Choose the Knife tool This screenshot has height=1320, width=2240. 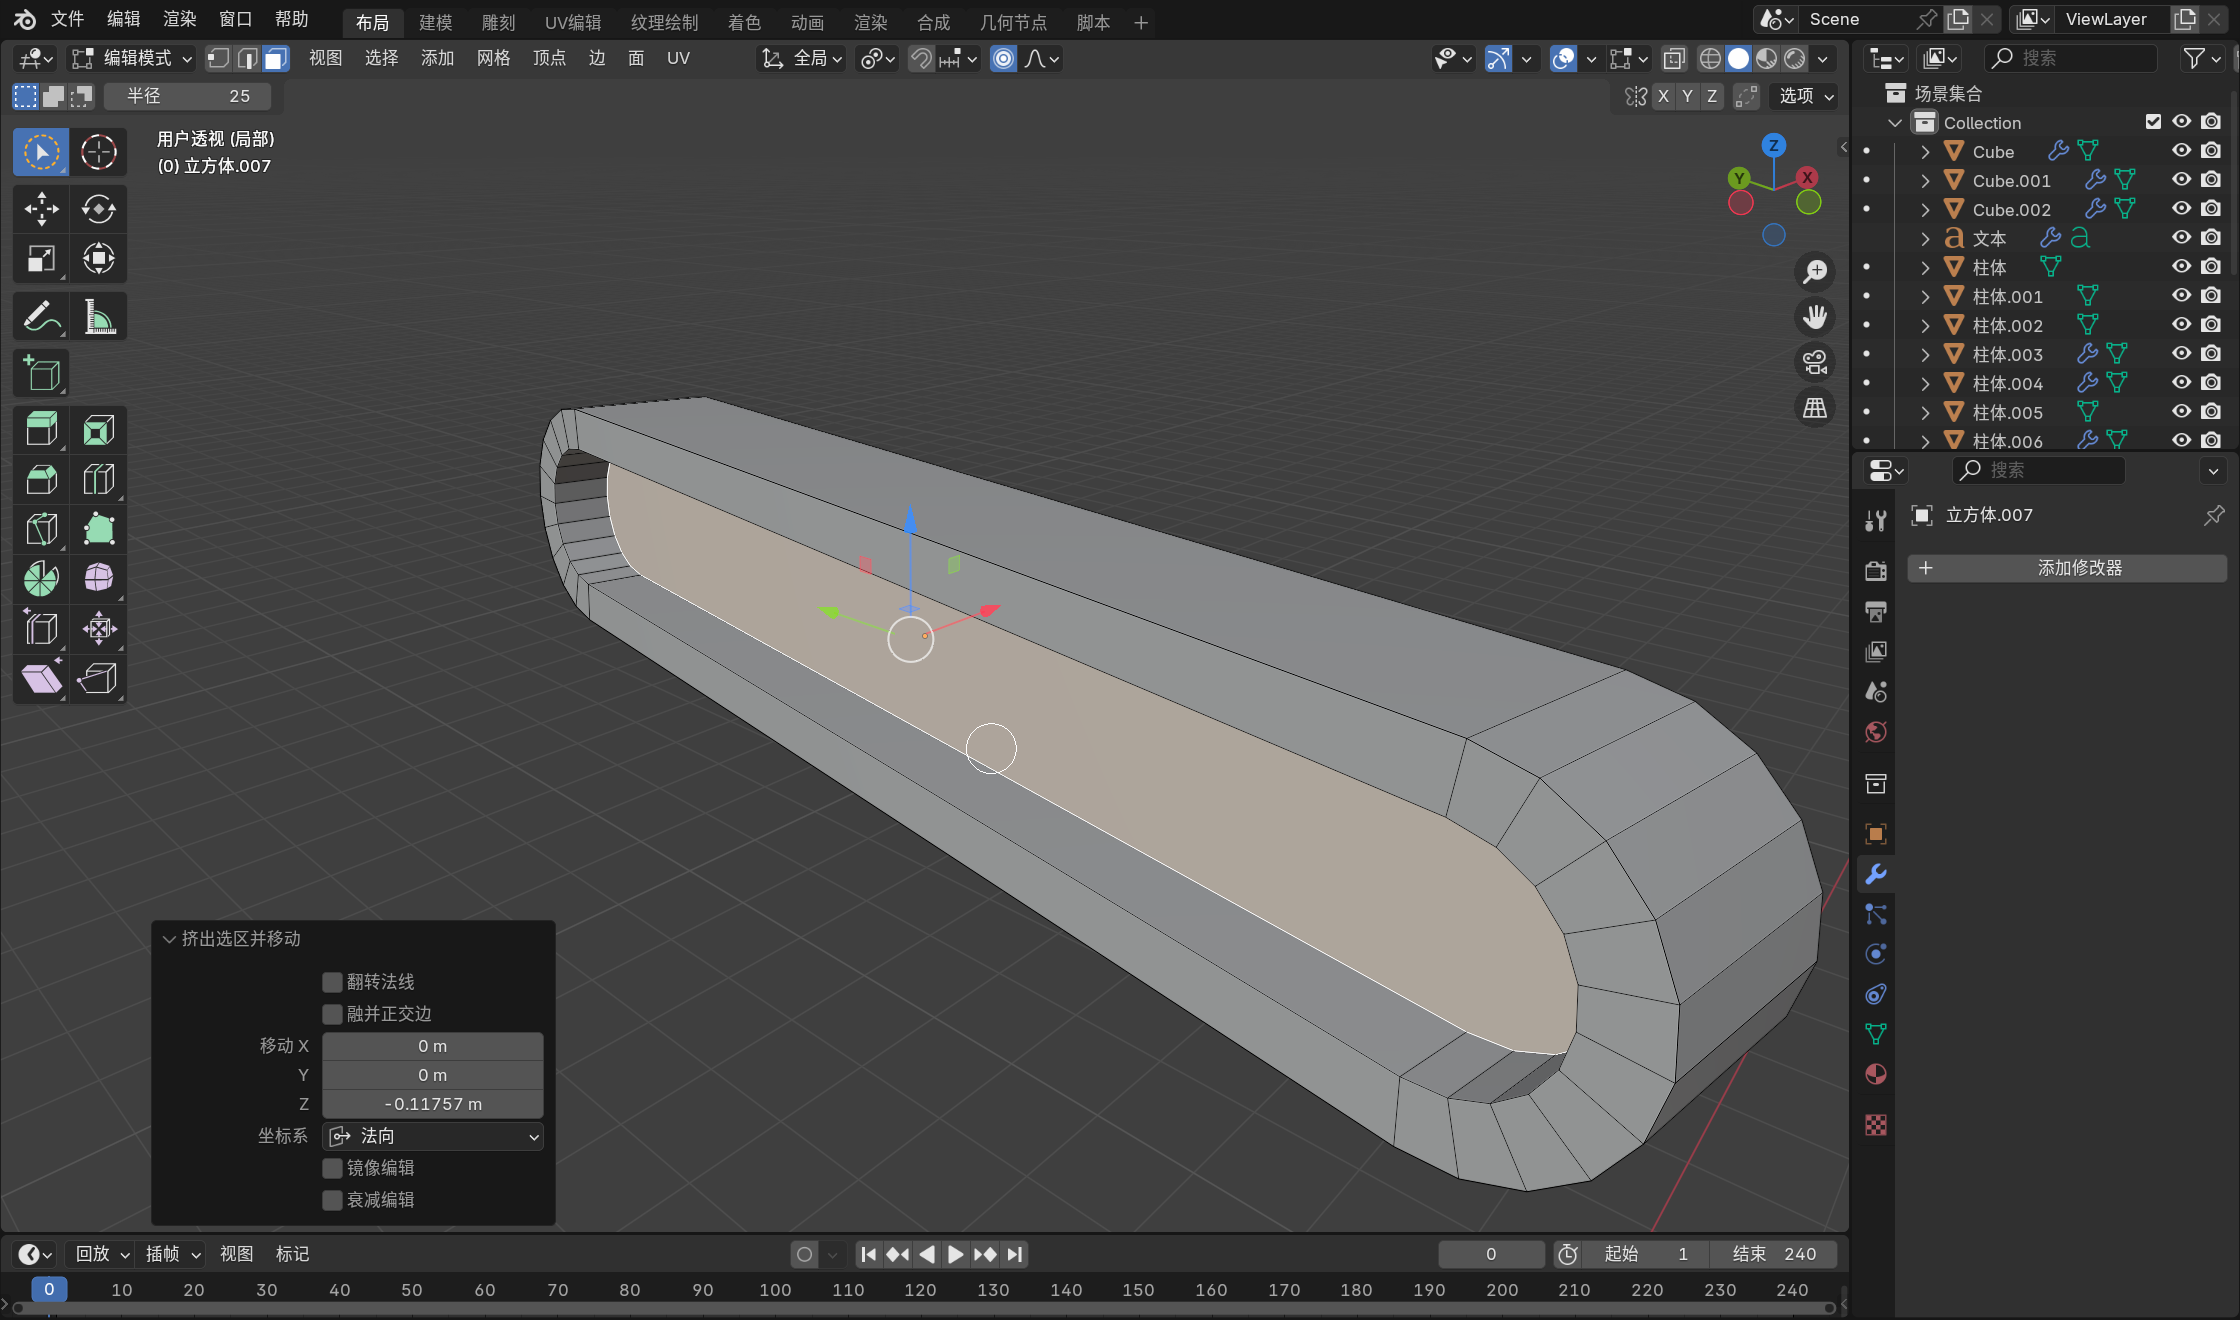[41, 529]
